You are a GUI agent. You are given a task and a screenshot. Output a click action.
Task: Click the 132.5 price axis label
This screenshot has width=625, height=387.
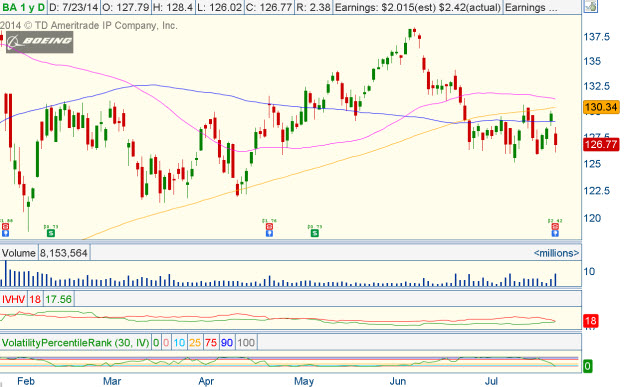click(597, 86)
